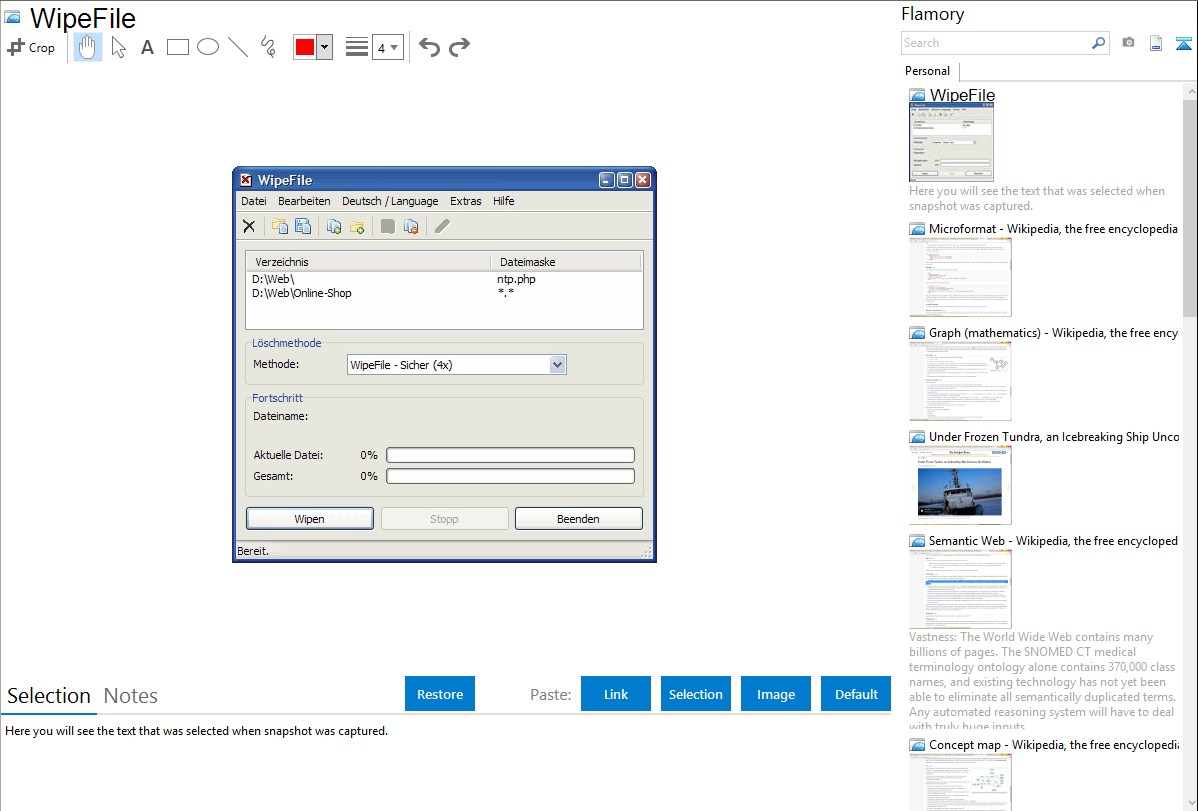Click the open-list folder icon in WipeFile toolbar

pos(280,226)
